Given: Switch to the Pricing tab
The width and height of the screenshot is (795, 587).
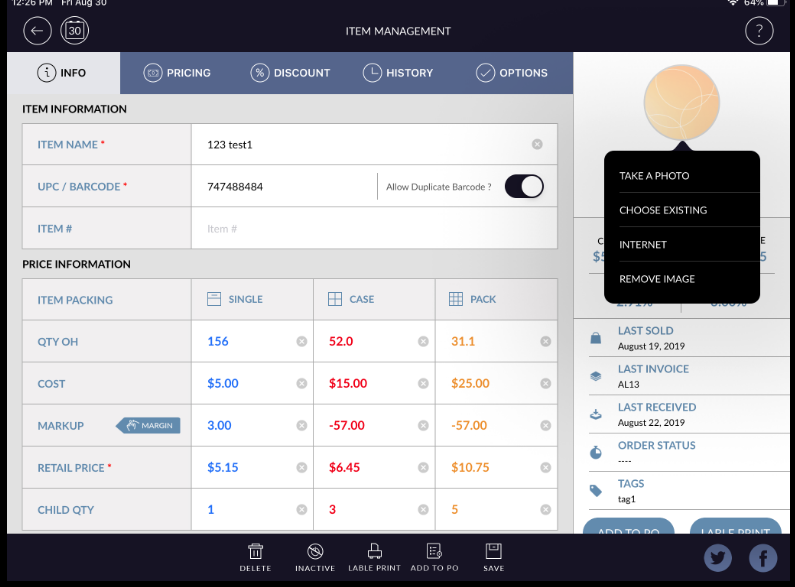Looking at the screenshot, I should pos(177,73).
